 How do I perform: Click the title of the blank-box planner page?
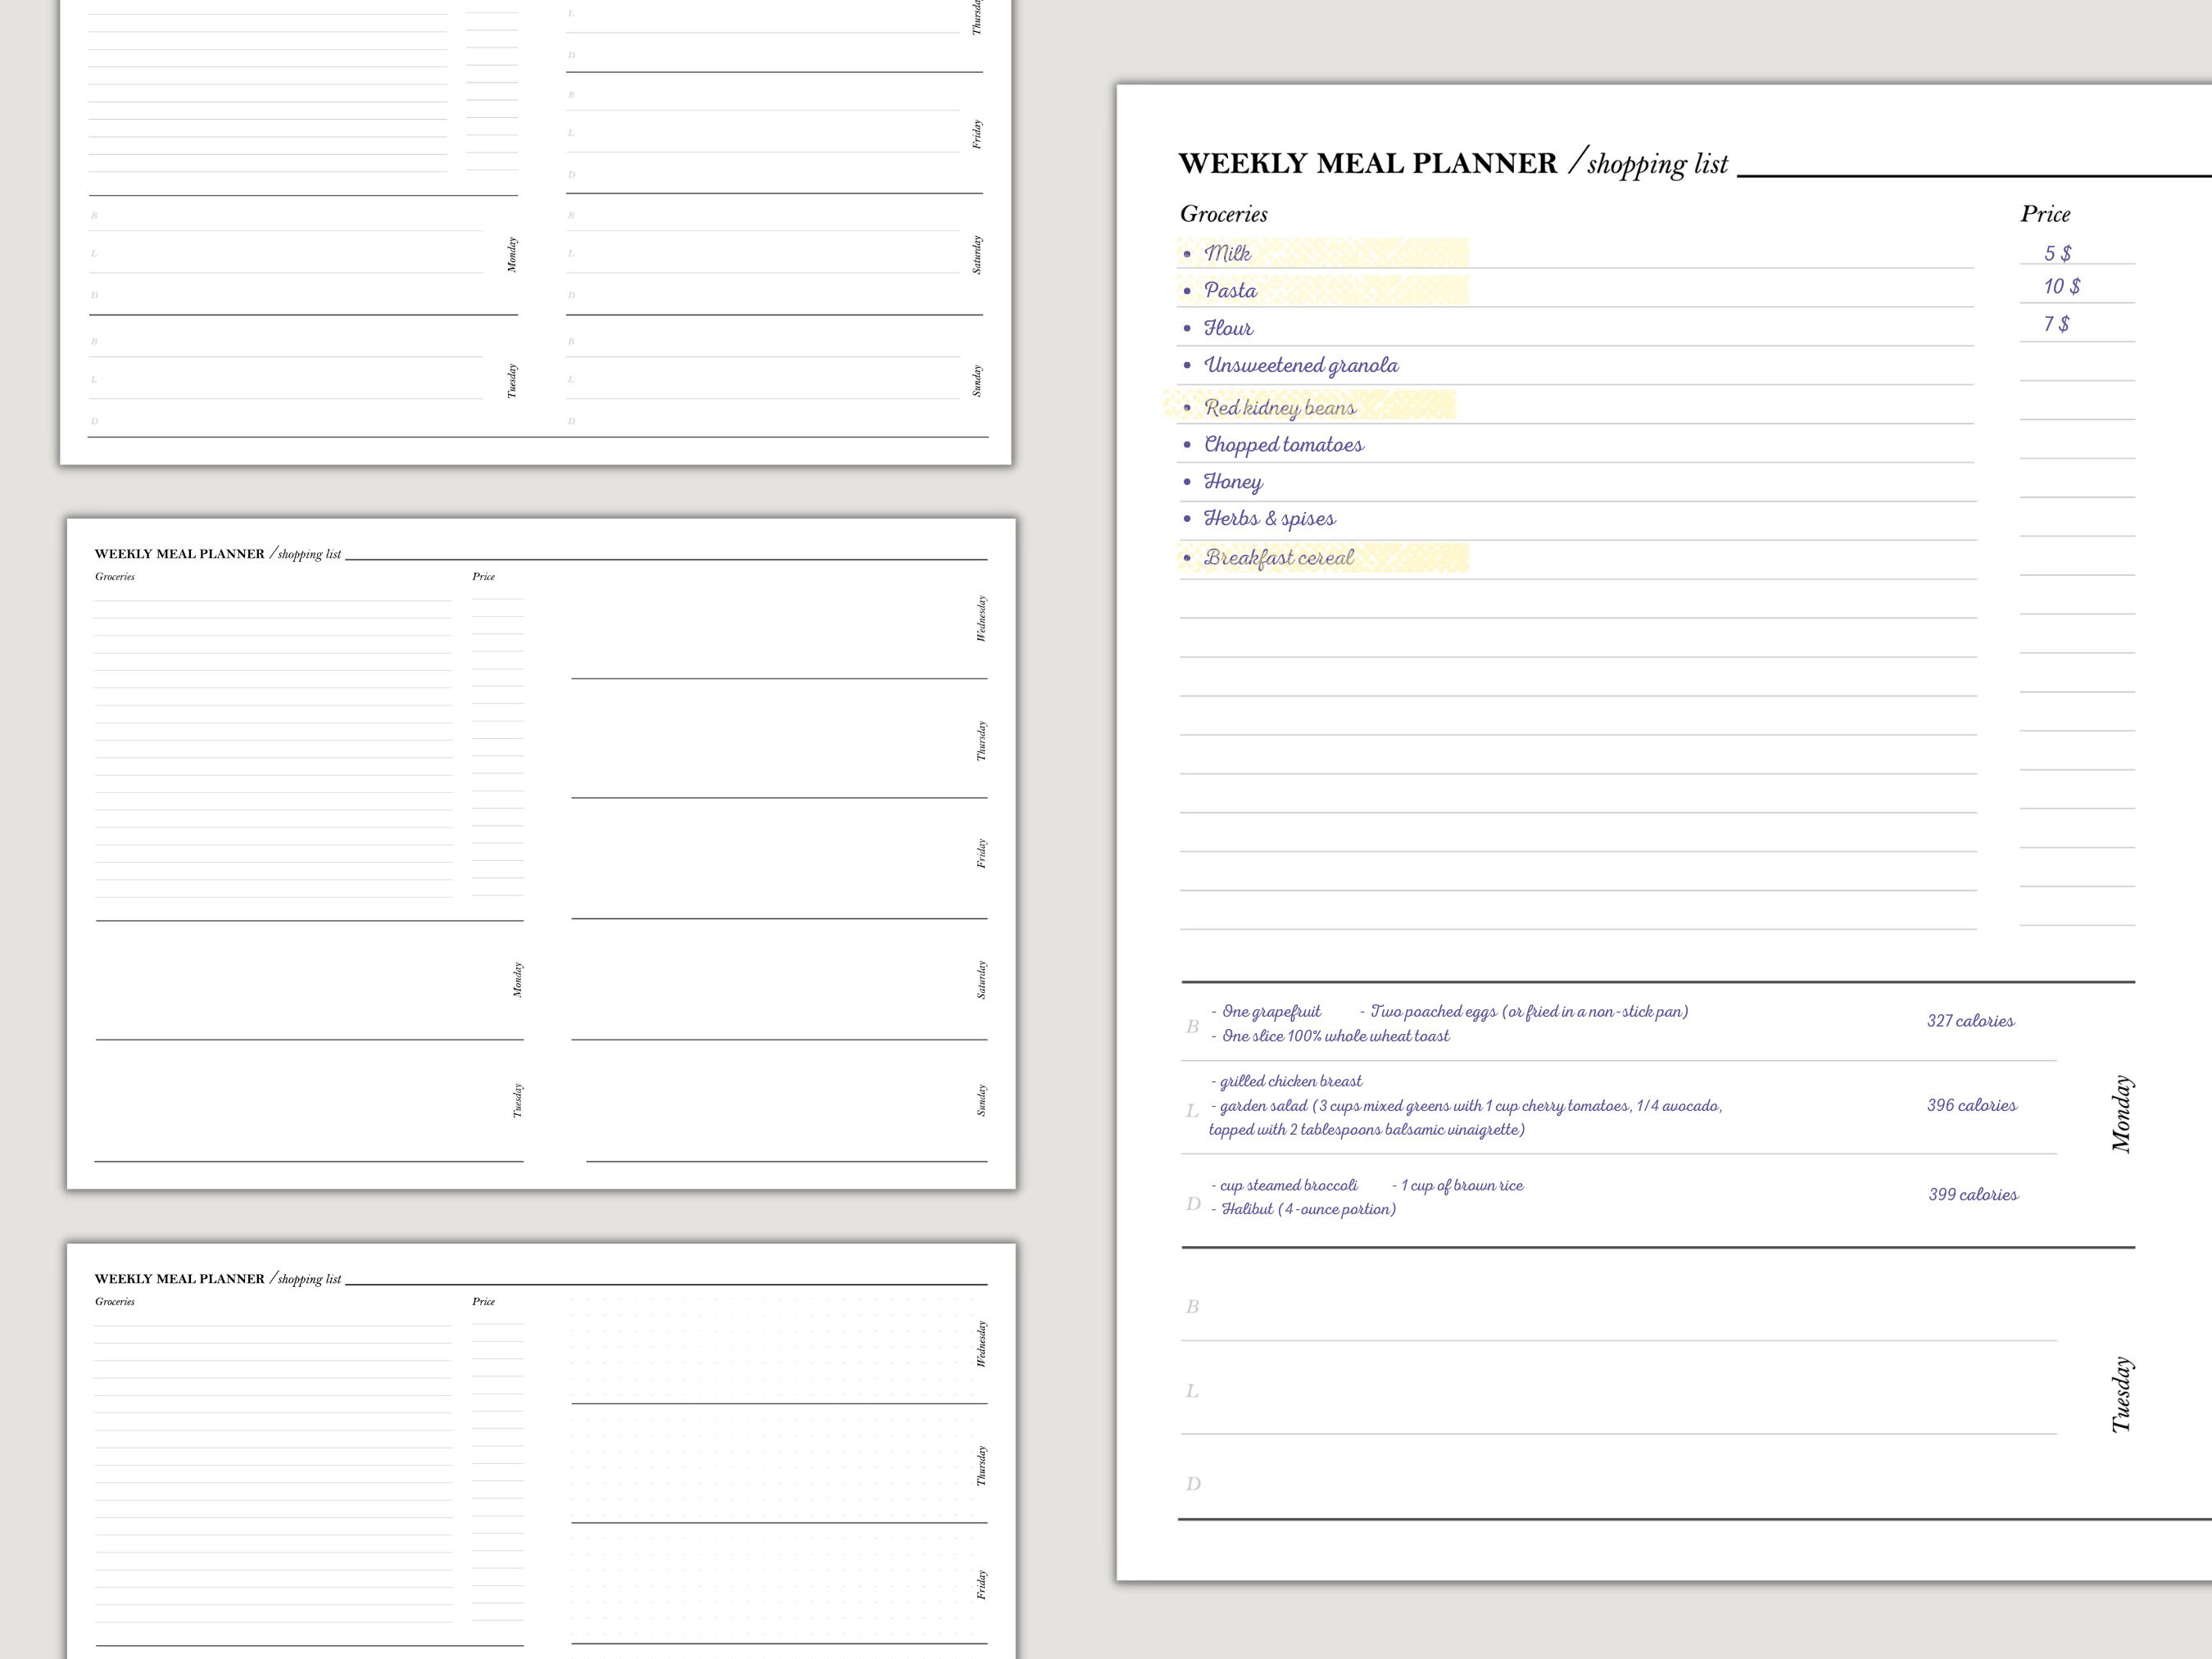[x=218, y=554]
